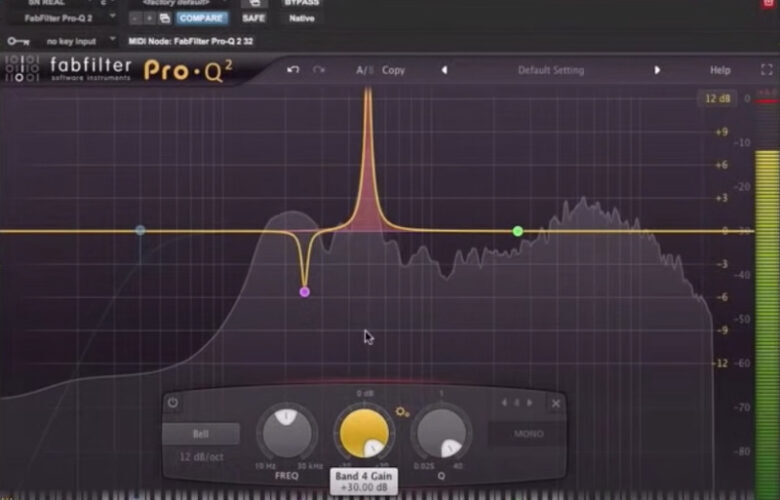The image size is (780, 500).
Task: Copy A/B state with Copy button
Action: coord(393,70)
